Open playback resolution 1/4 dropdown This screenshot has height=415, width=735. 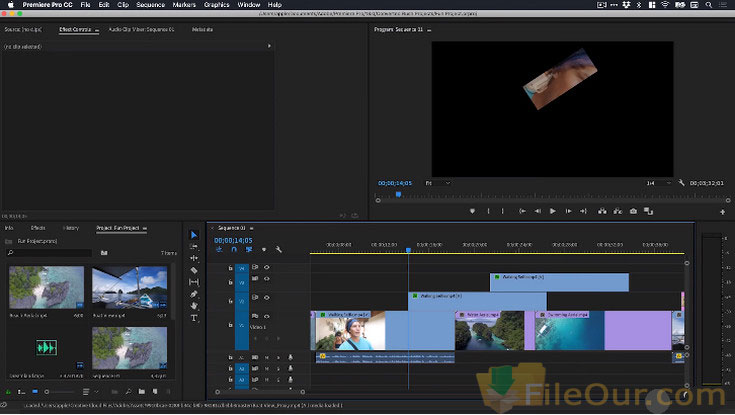(659, 183)
